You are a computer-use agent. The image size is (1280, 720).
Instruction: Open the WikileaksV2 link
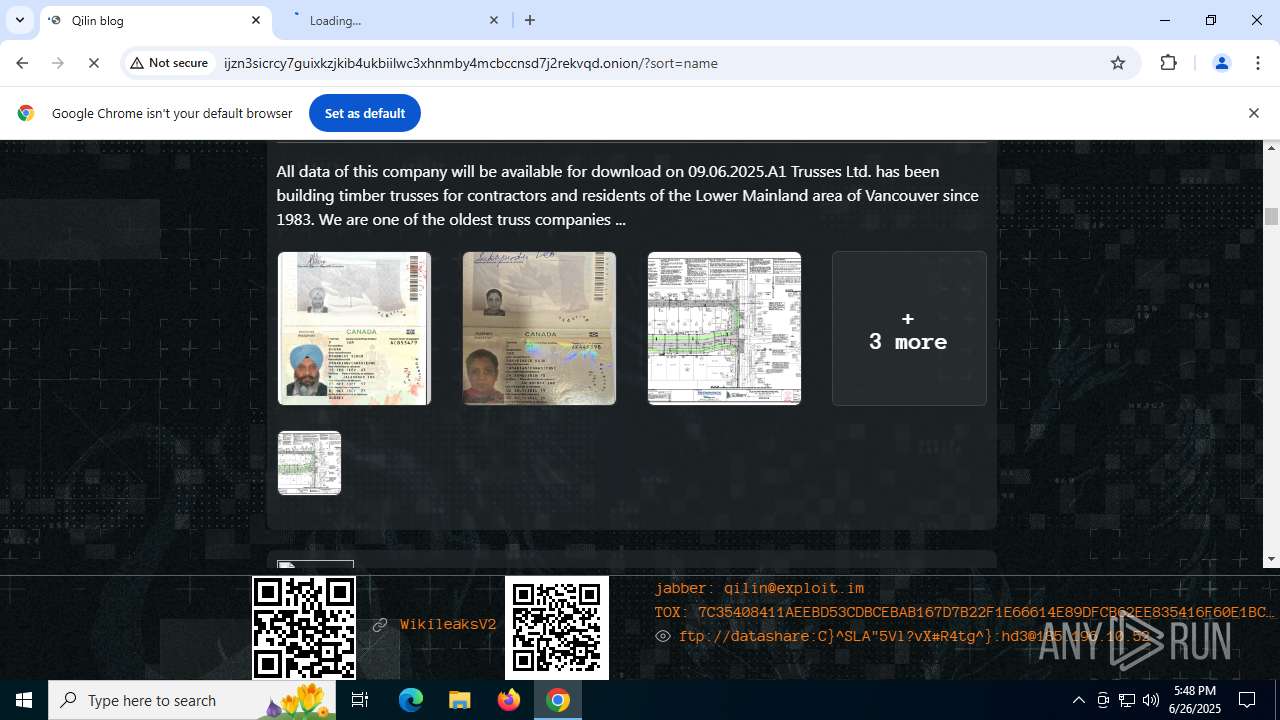(448, 625)
